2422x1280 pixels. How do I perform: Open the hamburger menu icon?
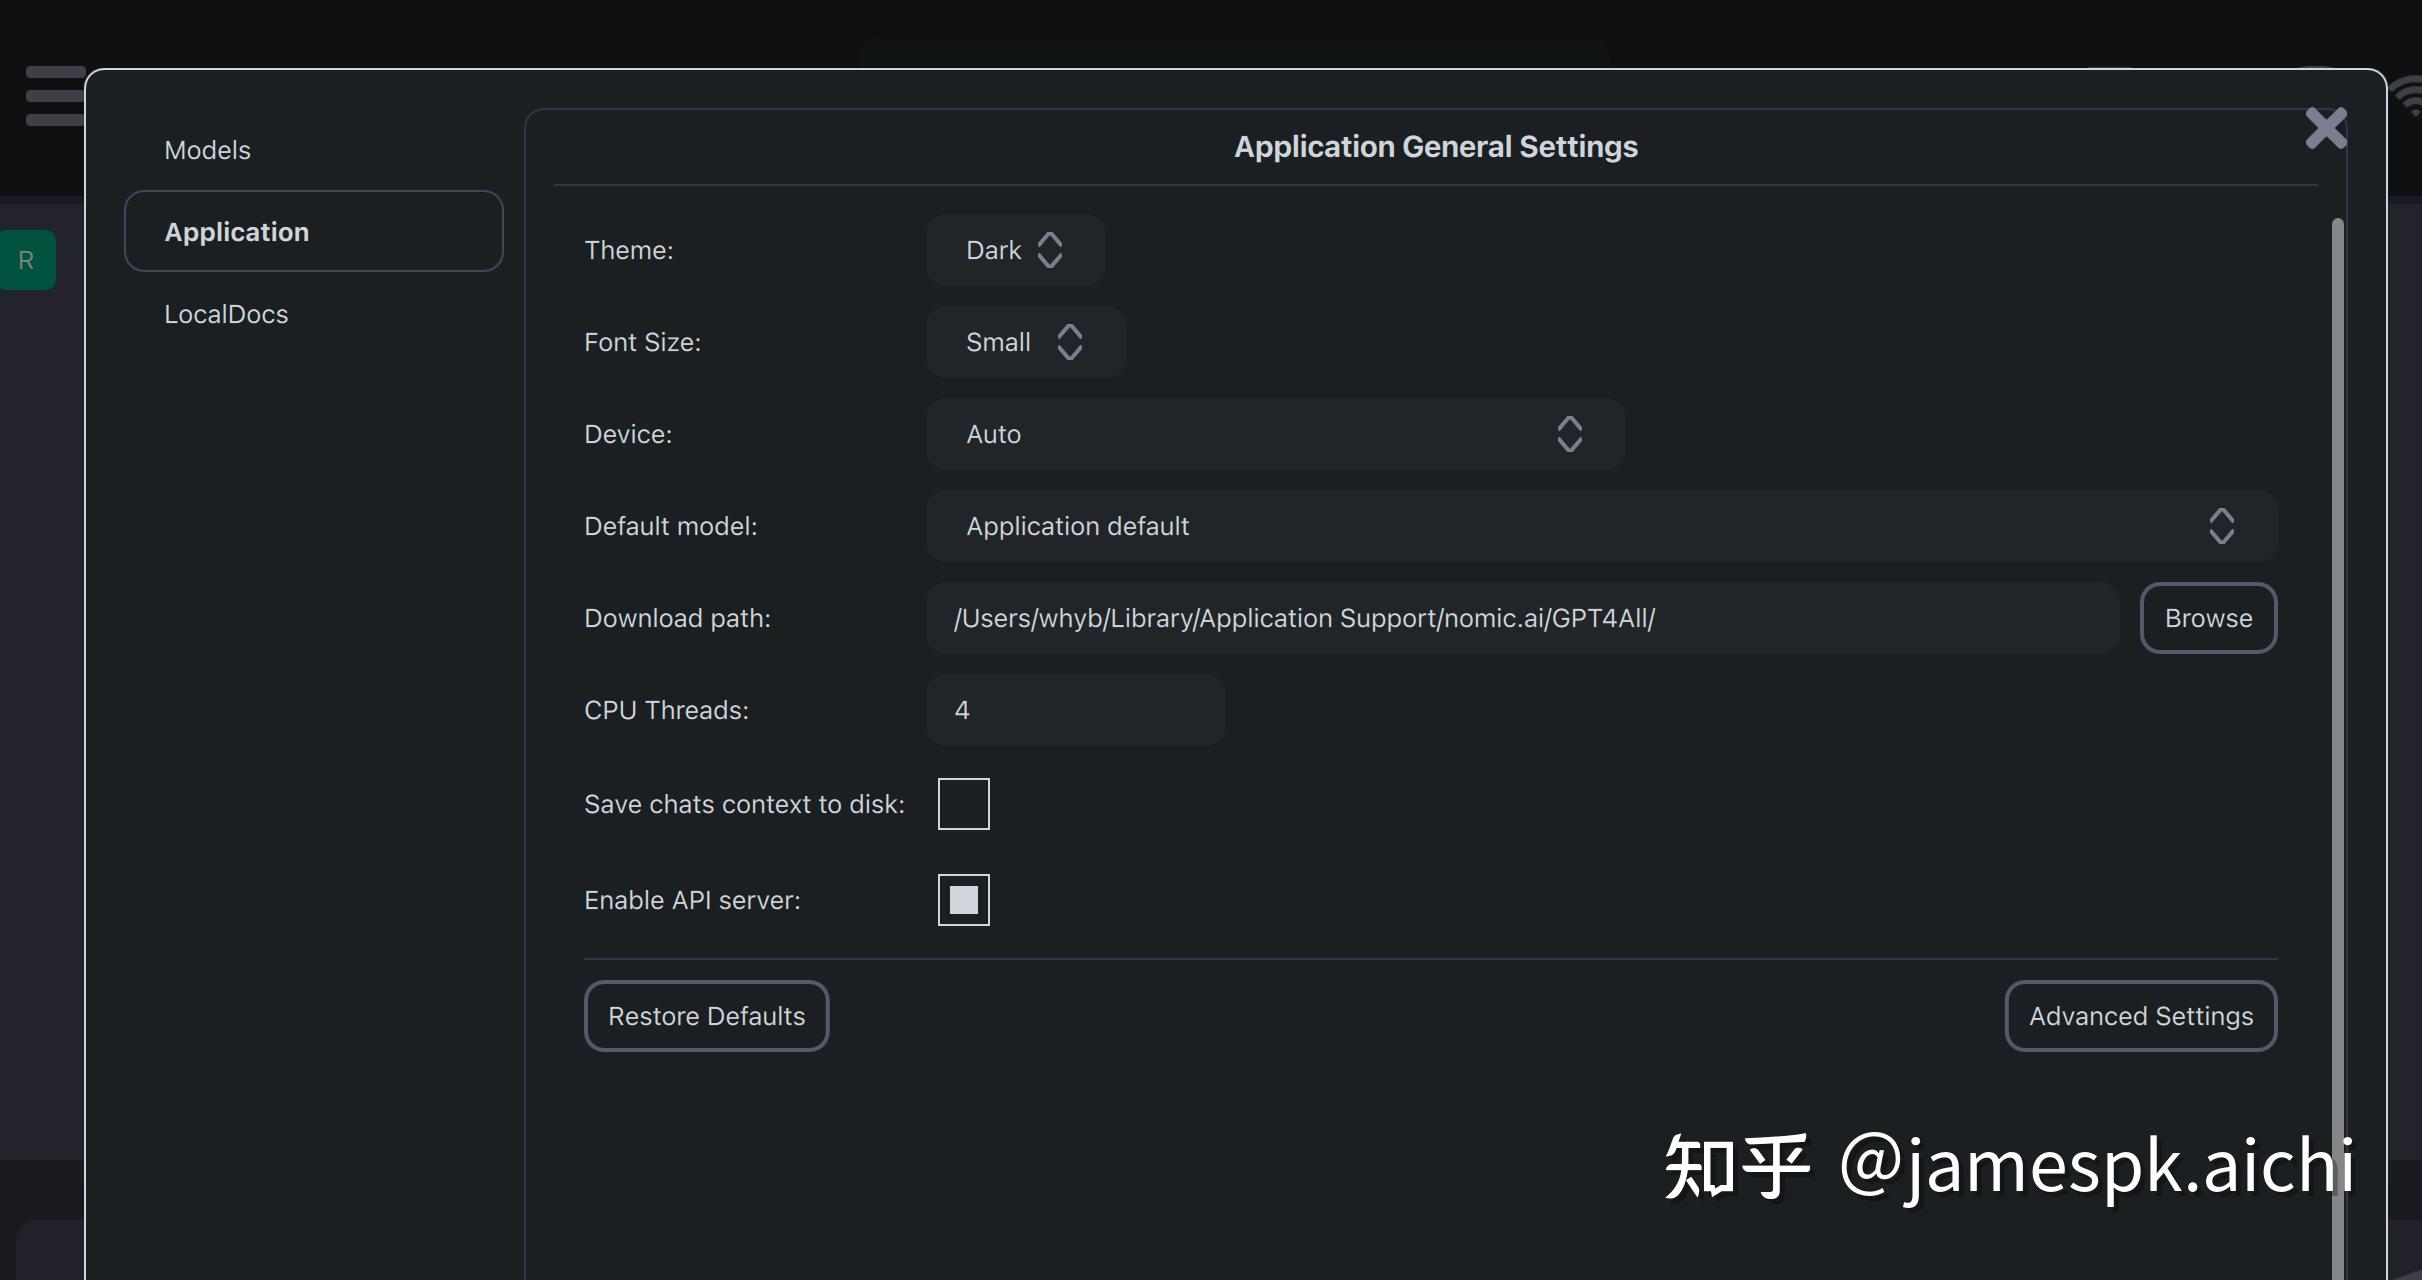54,96
